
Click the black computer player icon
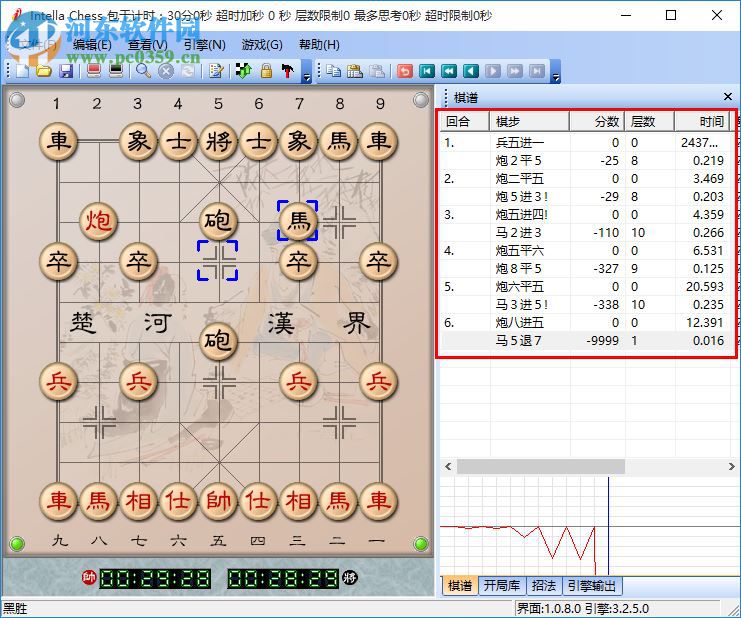(116, 71)
